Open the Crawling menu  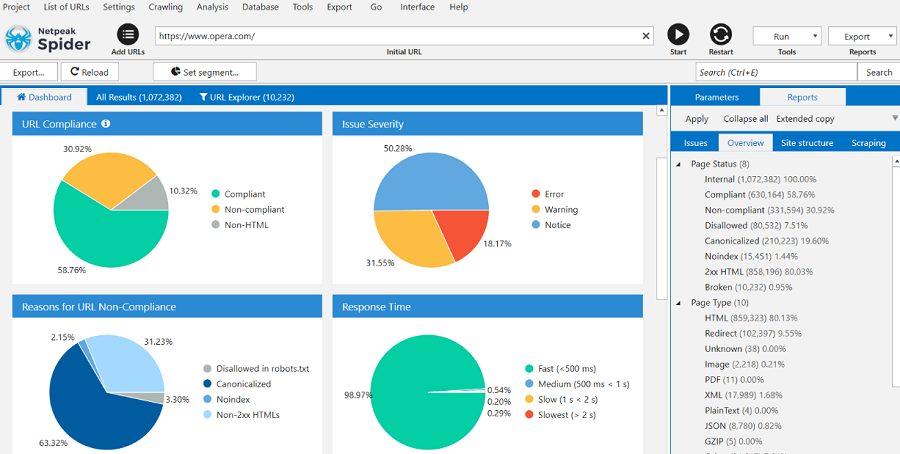coord(165,7)
